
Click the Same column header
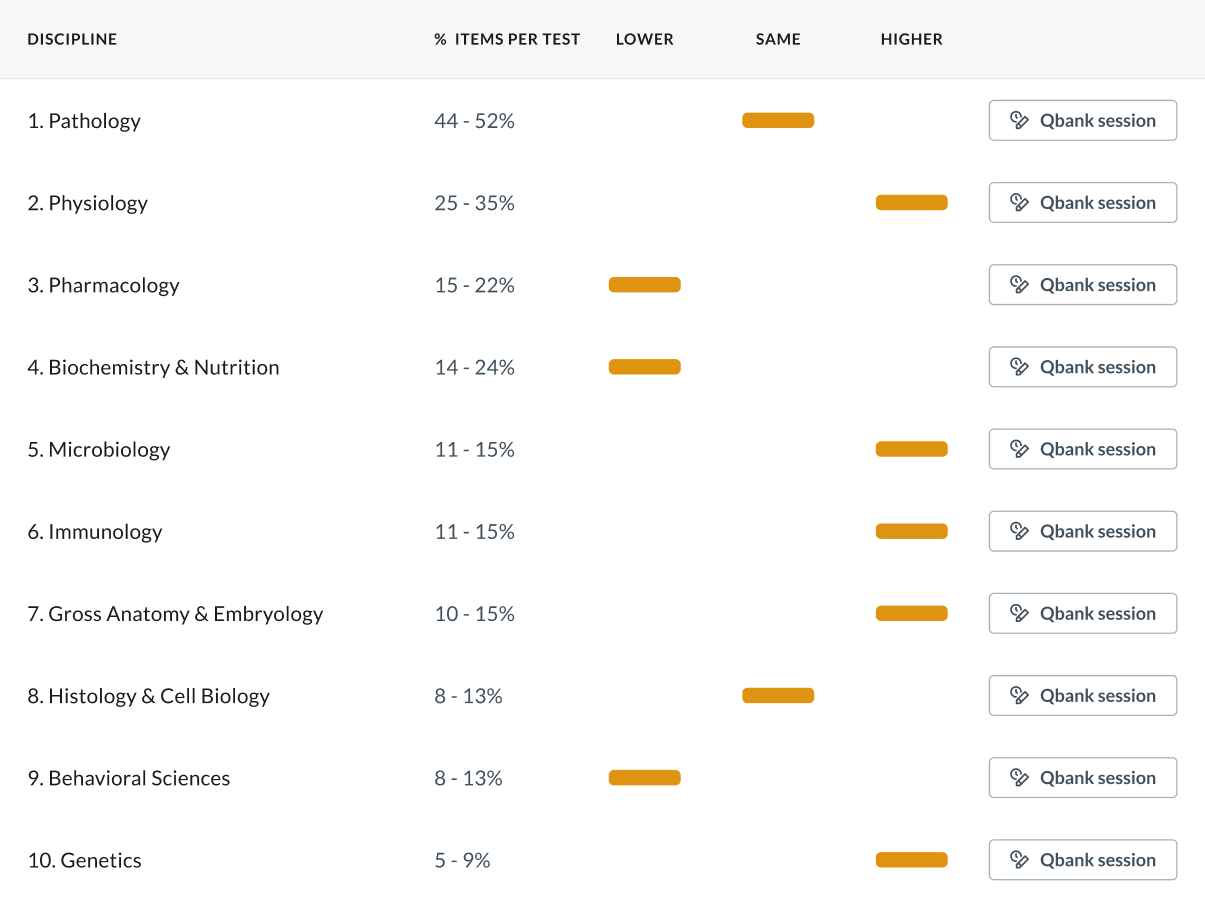click(778, 40)
